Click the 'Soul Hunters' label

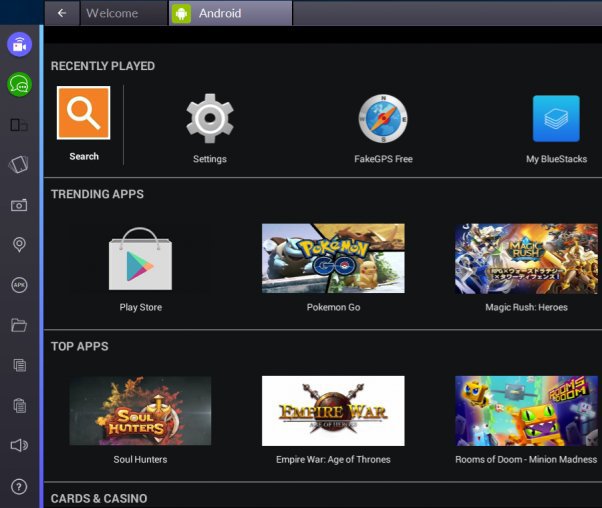click(140, 460)
